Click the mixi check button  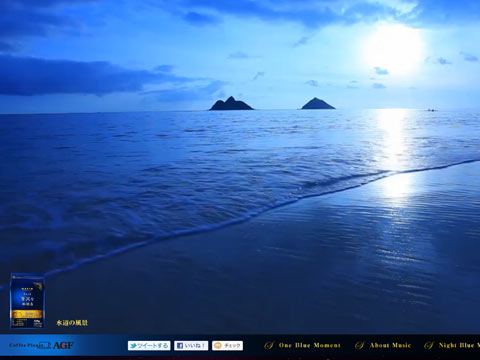coord(227,346)
